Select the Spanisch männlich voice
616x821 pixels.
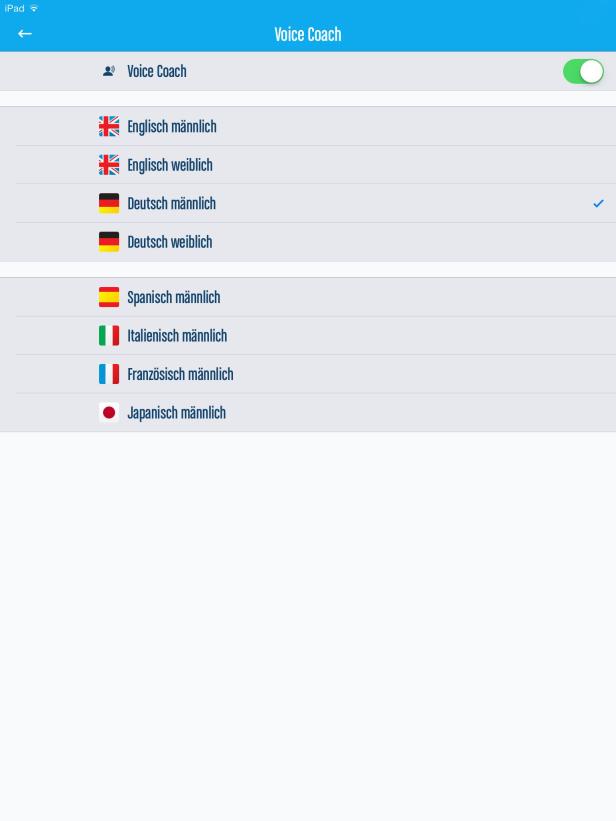(x=308, y=297)
